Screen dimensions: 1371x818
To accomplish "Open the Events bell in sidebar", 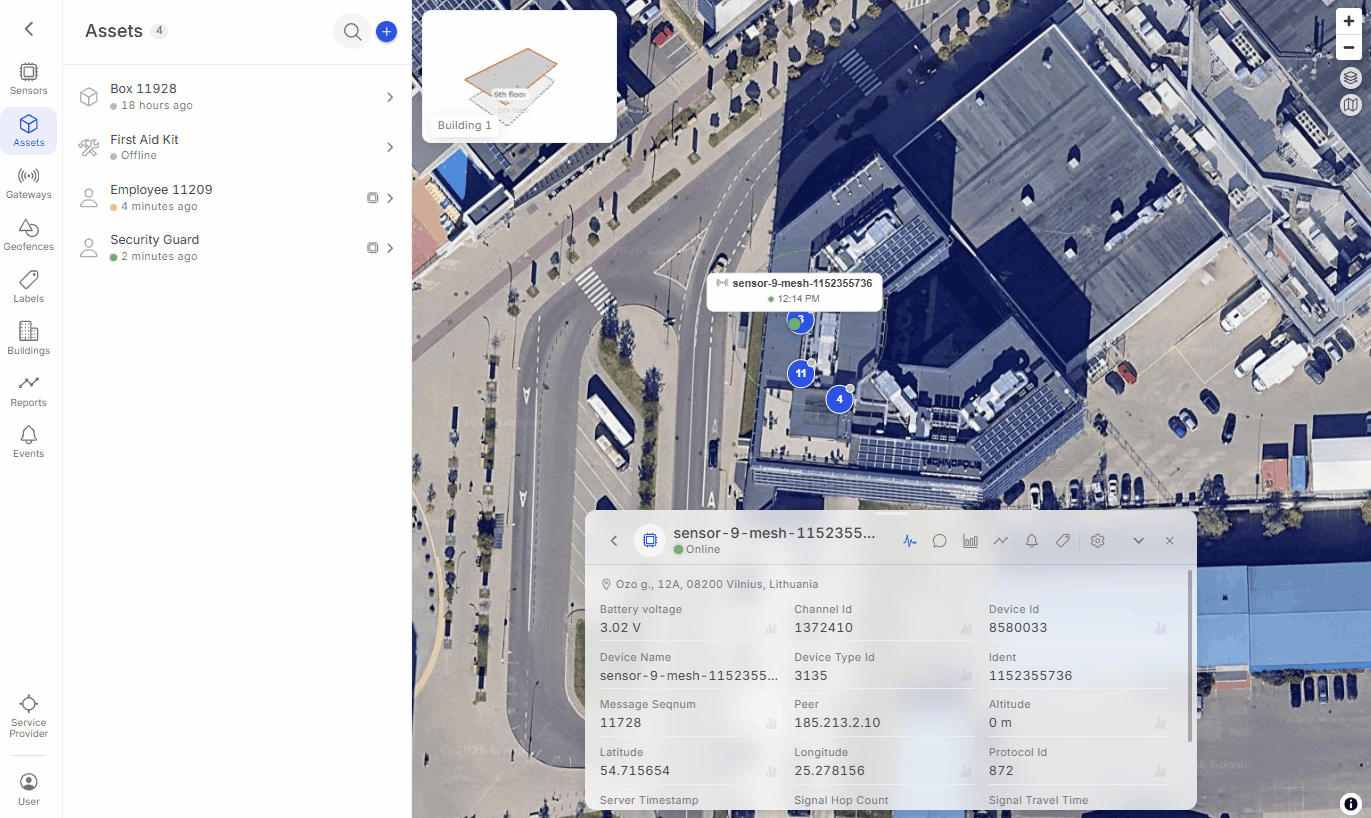I will (x=29, y=441).
